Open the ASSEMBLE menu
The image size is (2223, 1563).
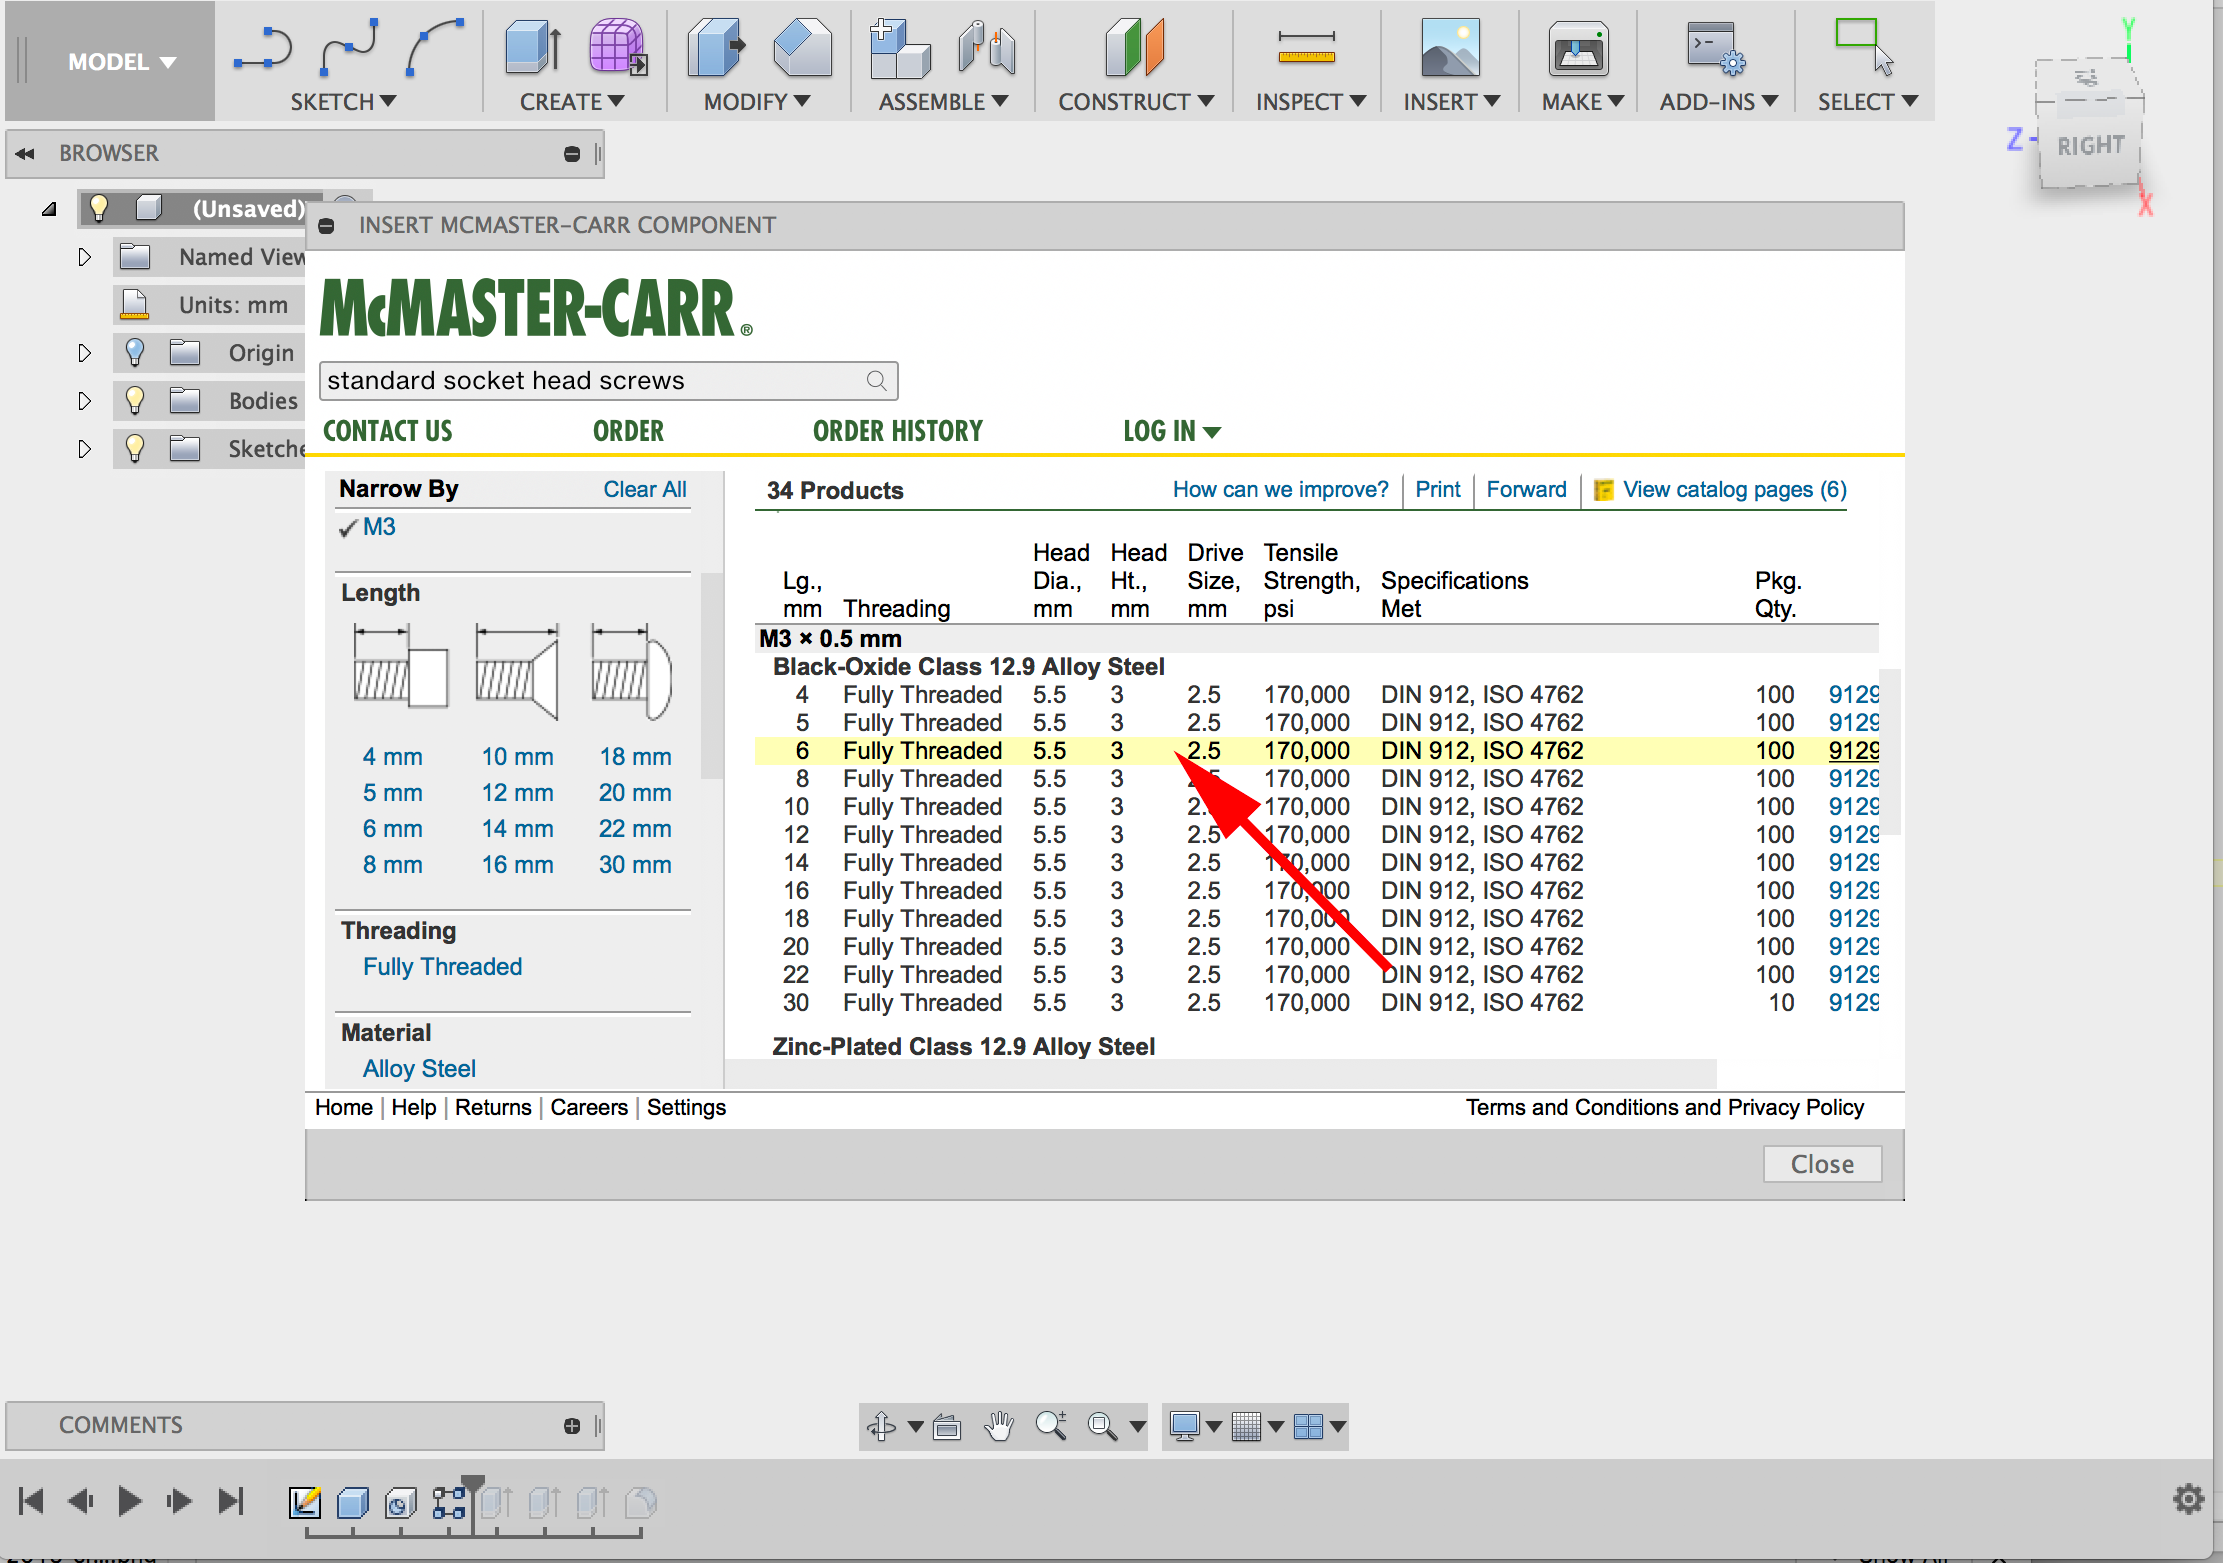pos(943,102)
